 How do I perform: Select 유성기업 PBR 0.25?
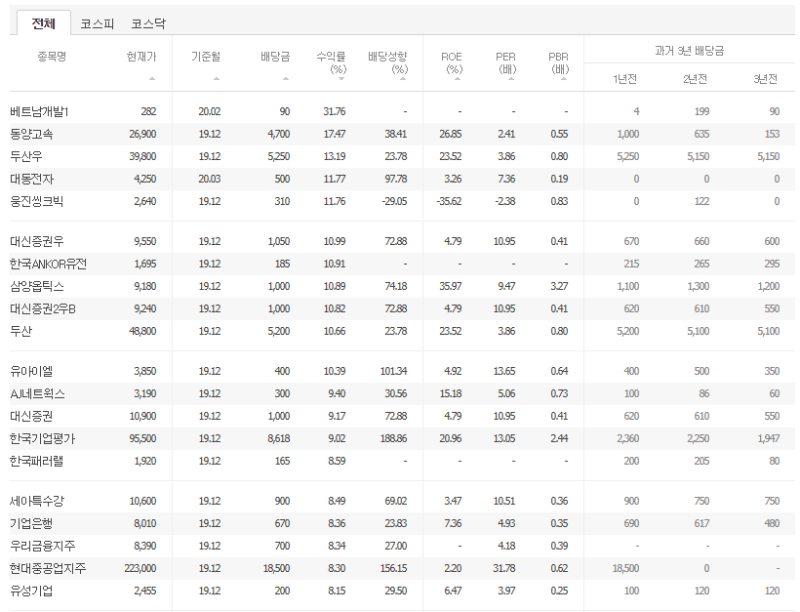pyautogui.click(x=559, y=591)
